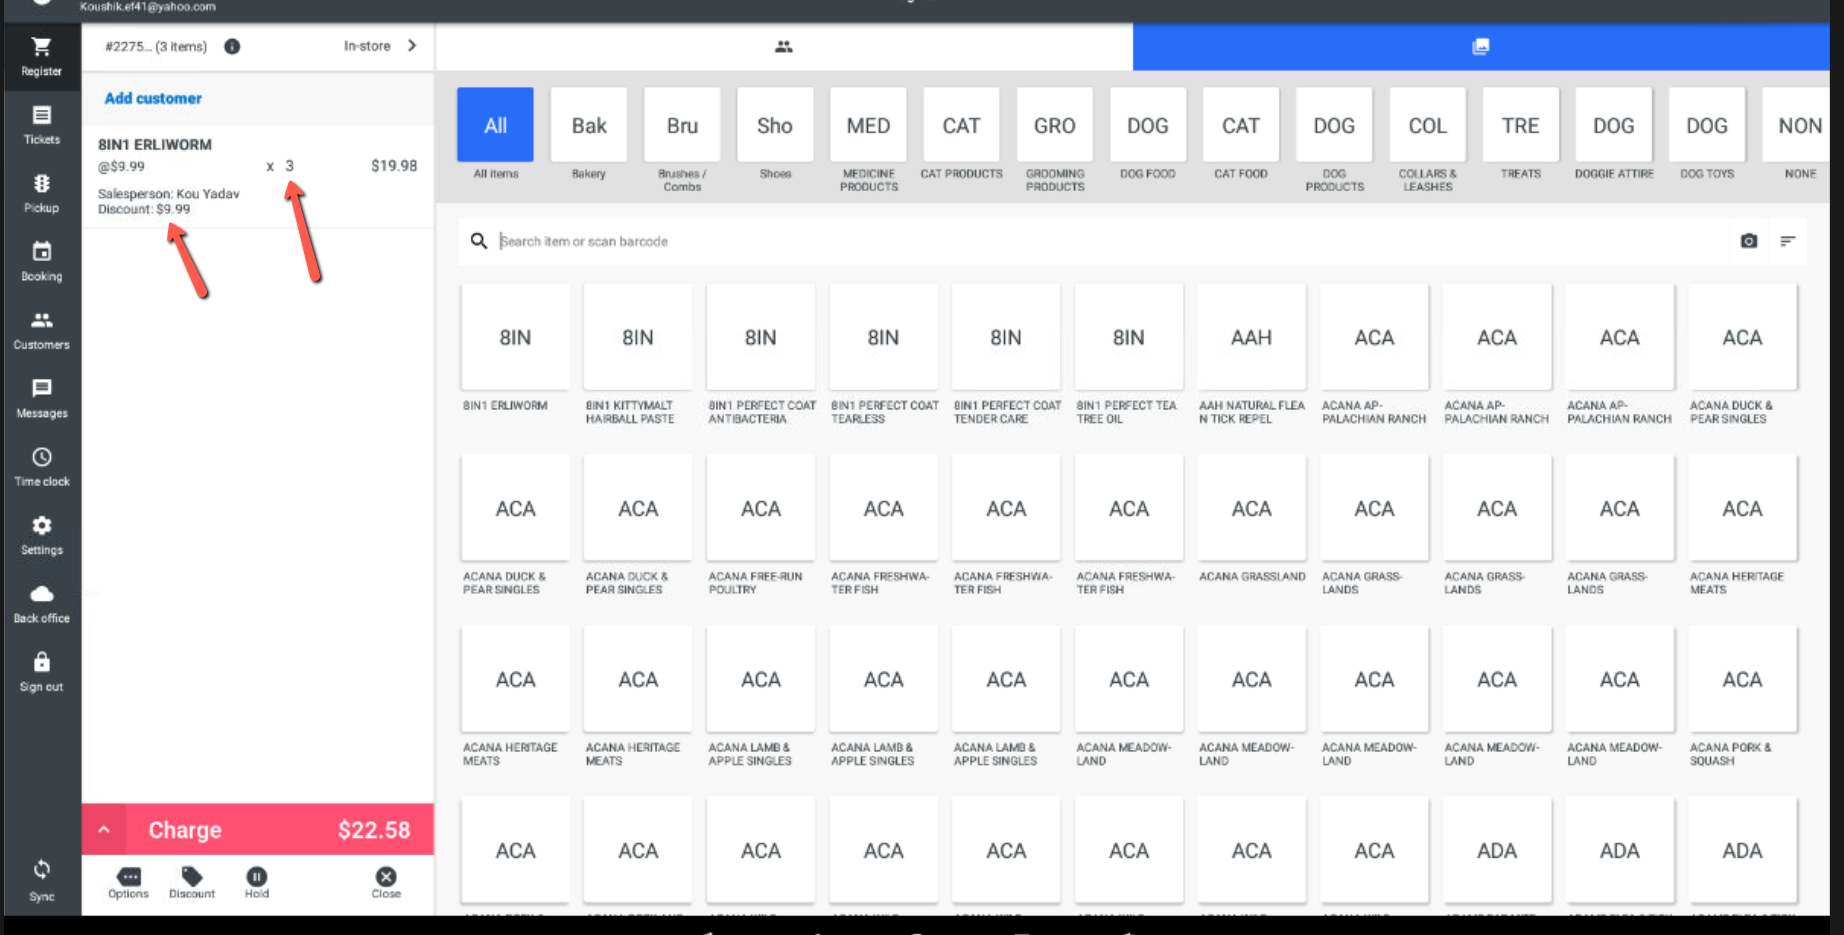Image resolution: width=1844 pixels, height=935 pixels.
Task: Select the Grooming Products category
Action: [x=1055, y=125]
